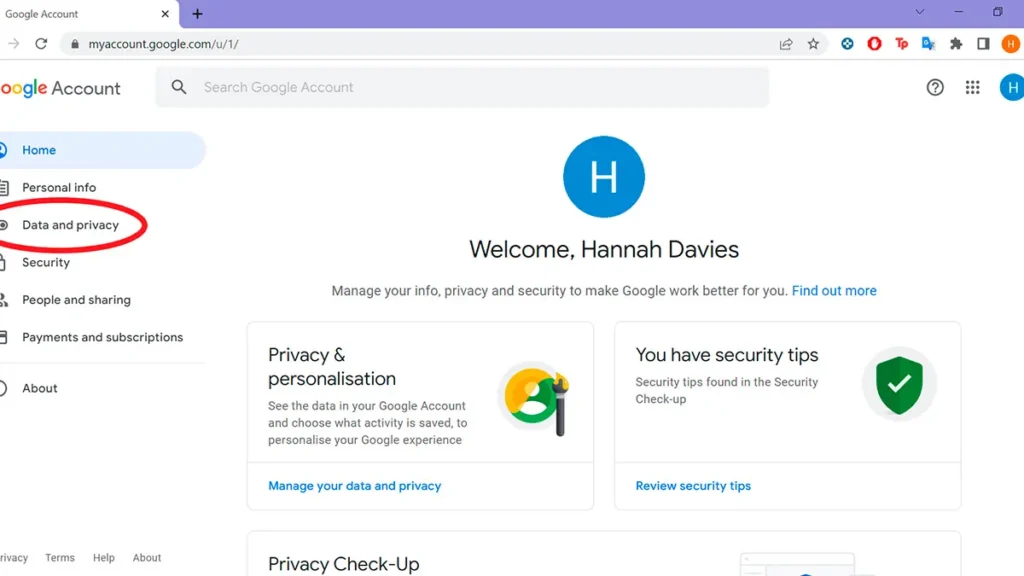Open the share page icon in address bar
The image size is (1024, 576).
pos(786,44)
